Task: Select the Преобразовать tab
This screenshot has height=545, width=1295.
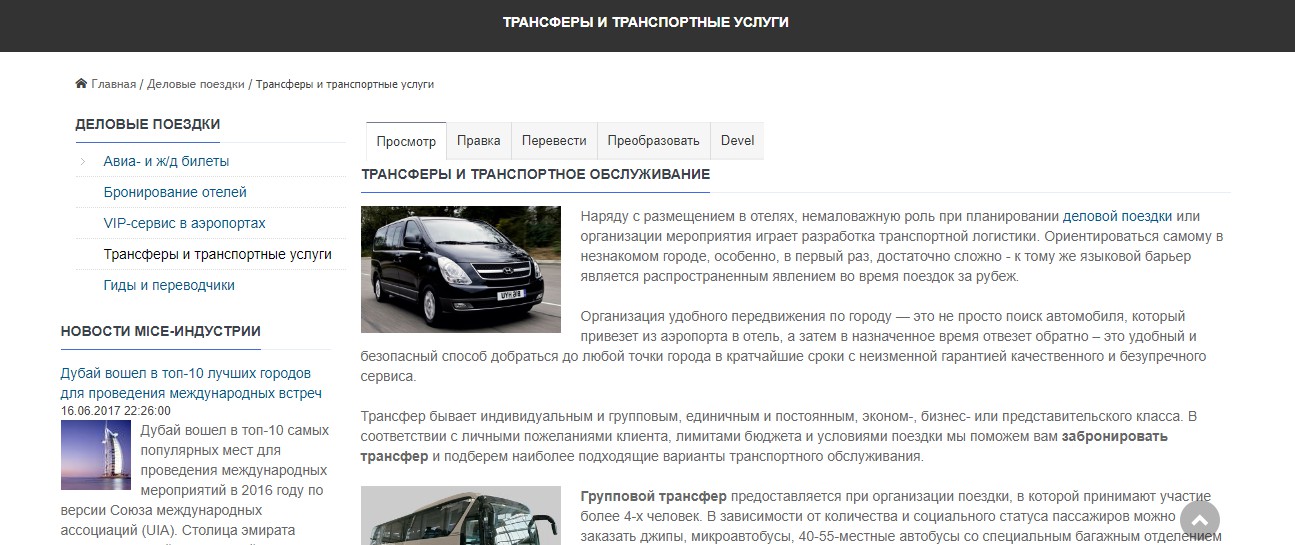Action: coord(654,141)
